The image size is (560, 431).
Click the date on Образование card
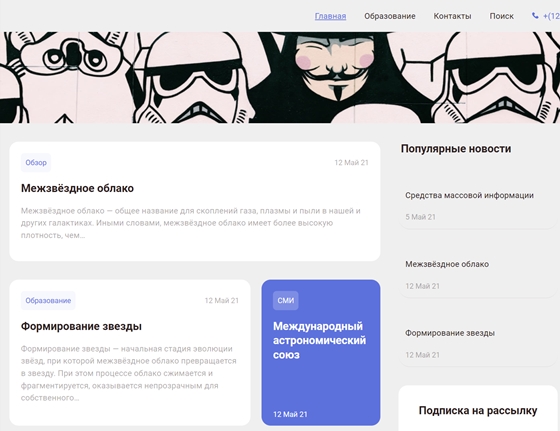pyautogui.click(x=222, y=301)
